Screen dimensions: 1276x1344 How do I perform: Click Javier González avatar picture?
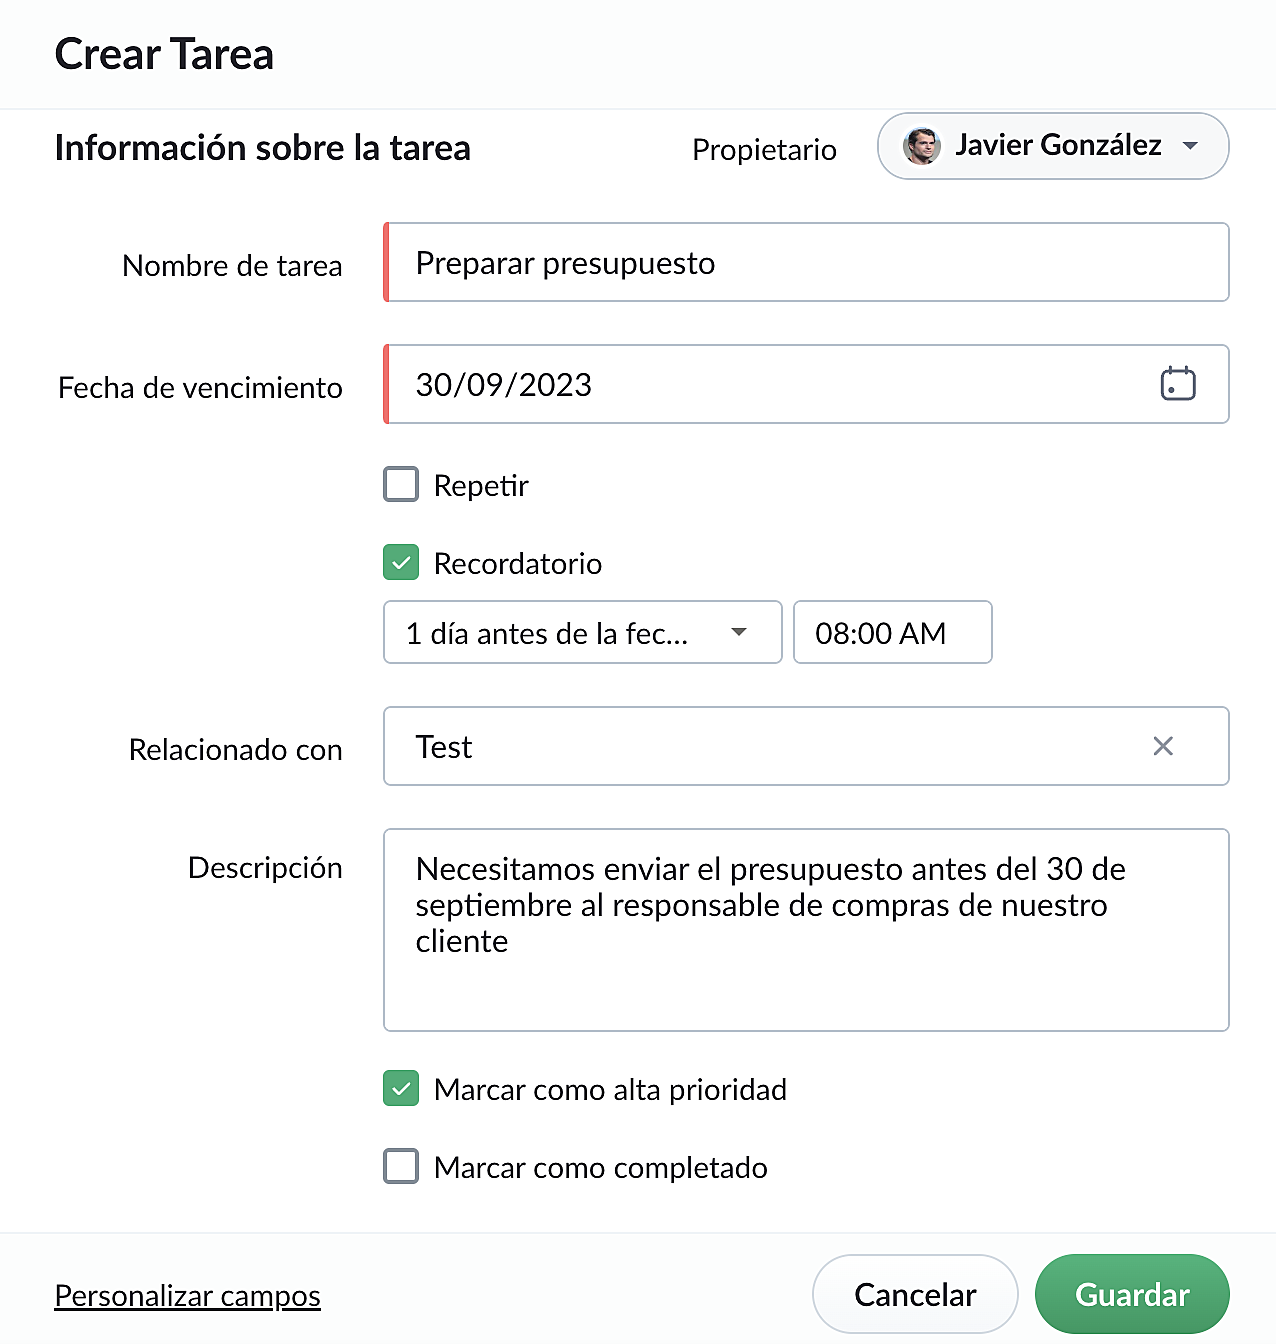(921, 146)
